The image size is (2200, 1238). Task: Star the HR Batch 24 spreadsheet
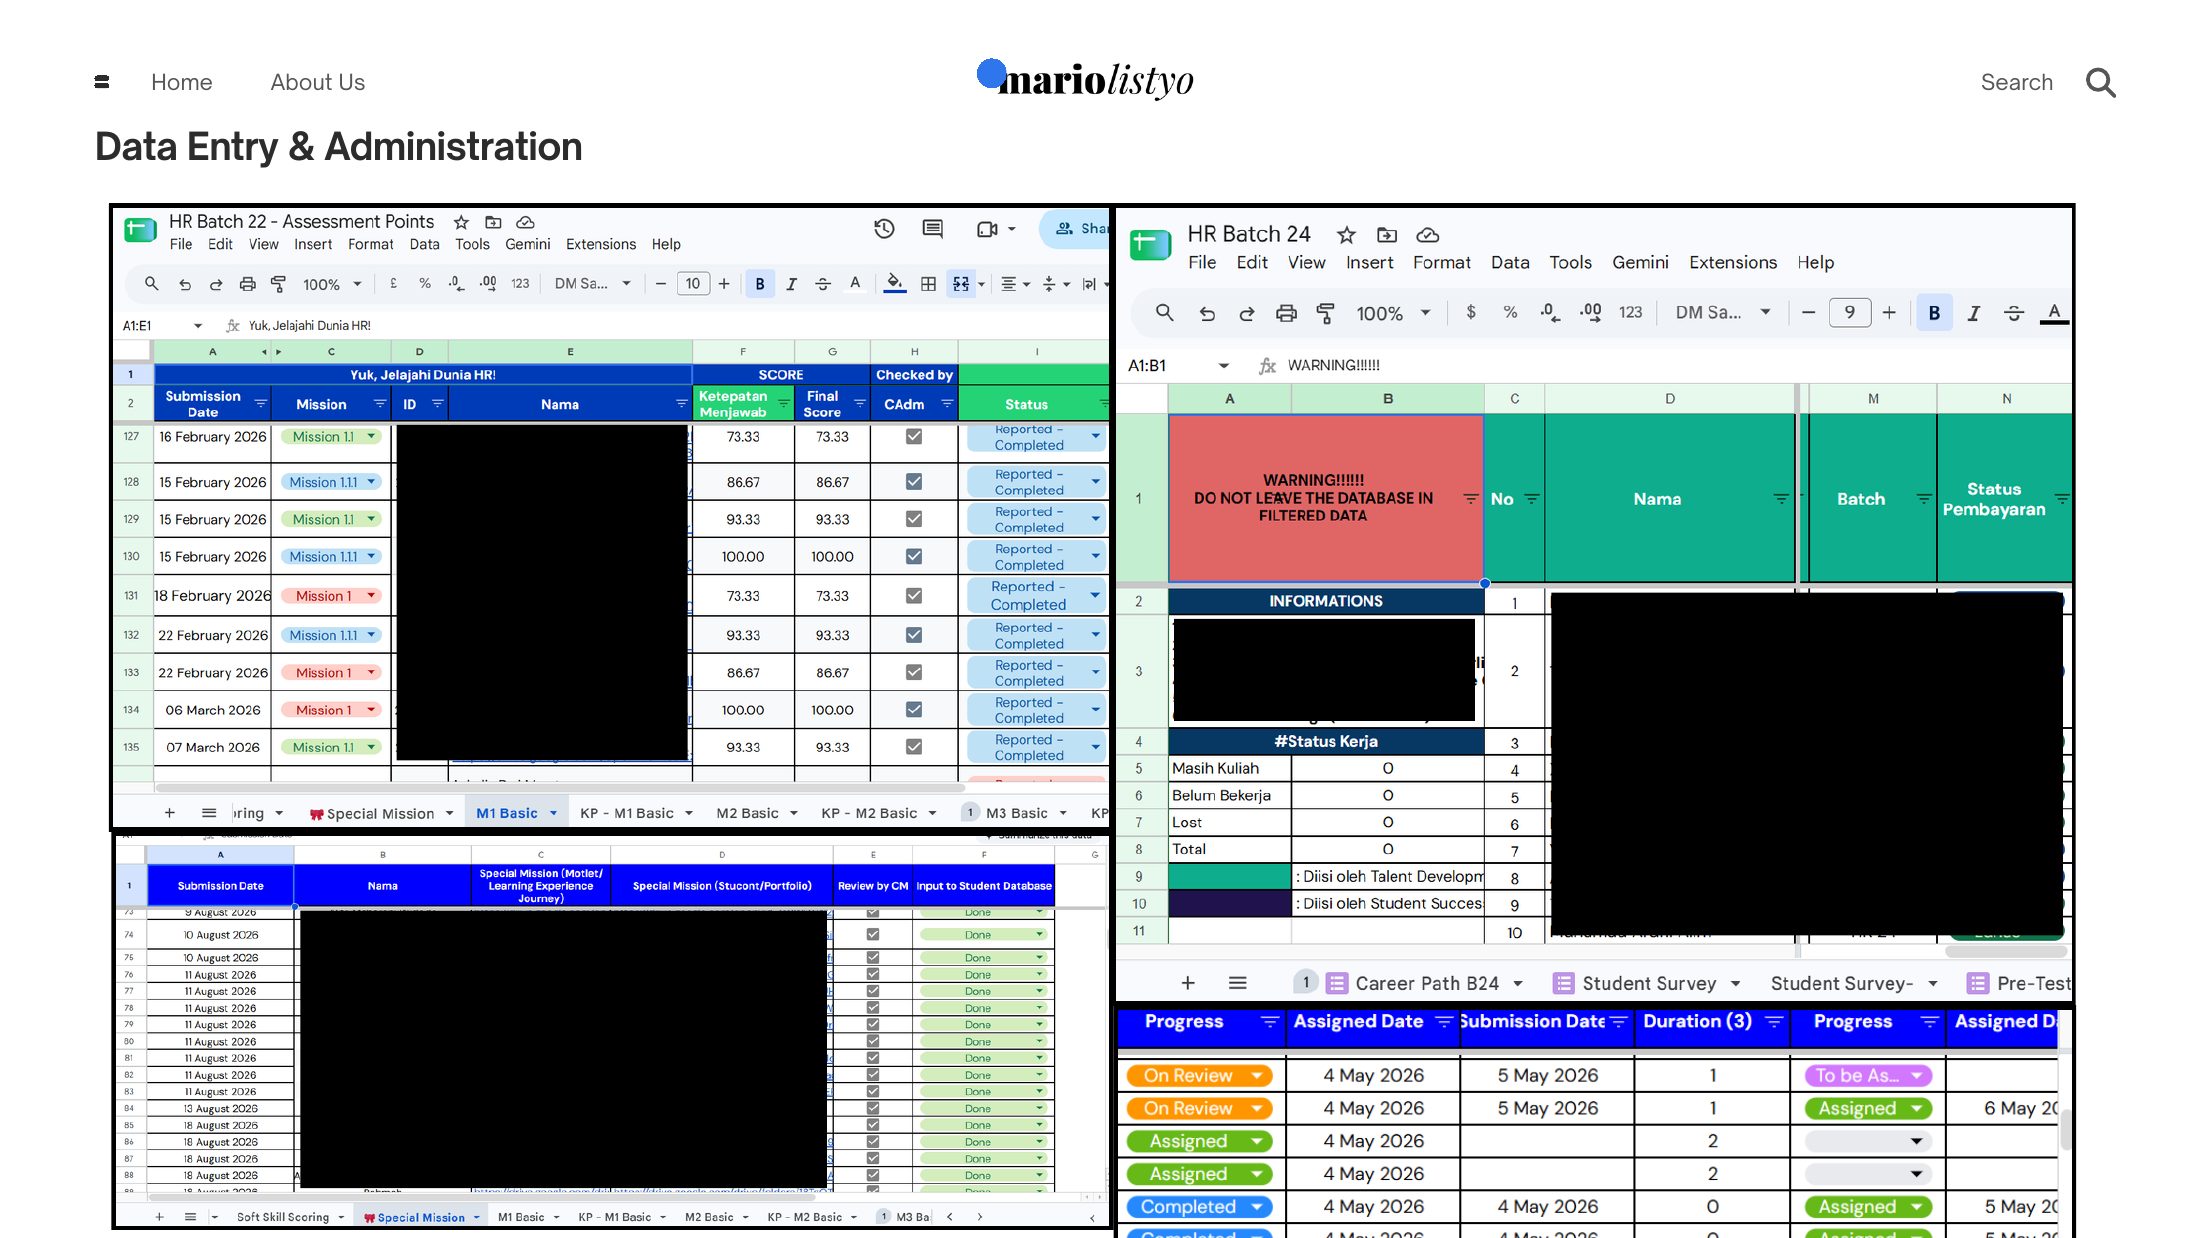coord(1347,235)
